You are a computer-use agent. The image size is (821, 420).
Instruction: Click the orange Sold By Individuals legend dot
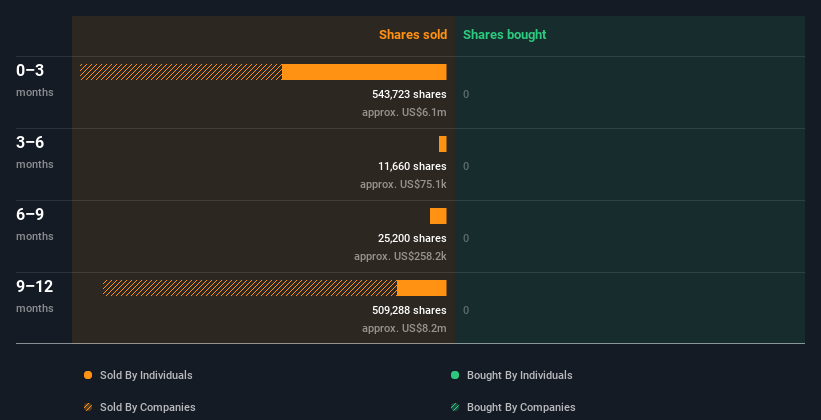point(88,376)
